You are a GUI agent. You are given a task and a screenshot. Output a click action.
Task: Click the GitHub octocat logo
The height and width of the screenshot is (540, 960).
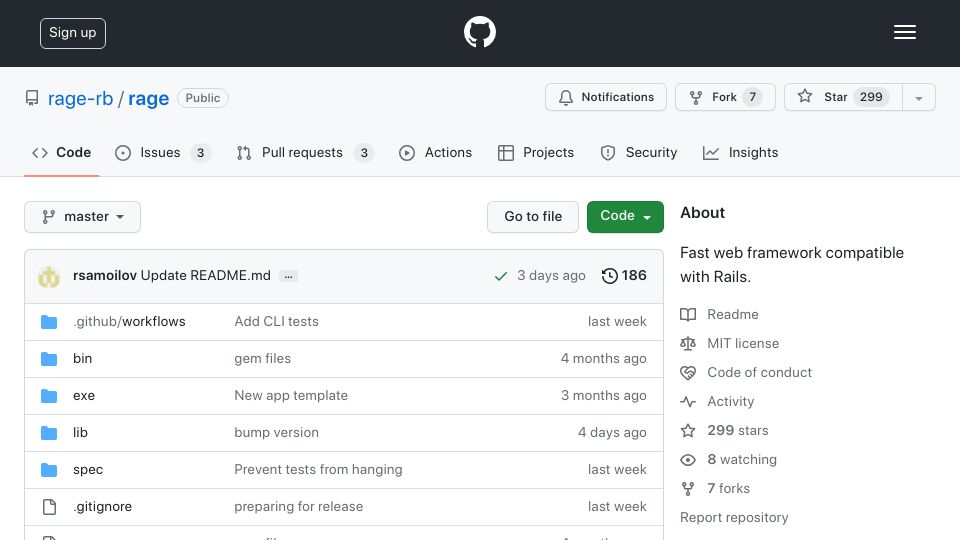(x=479, y=32)
